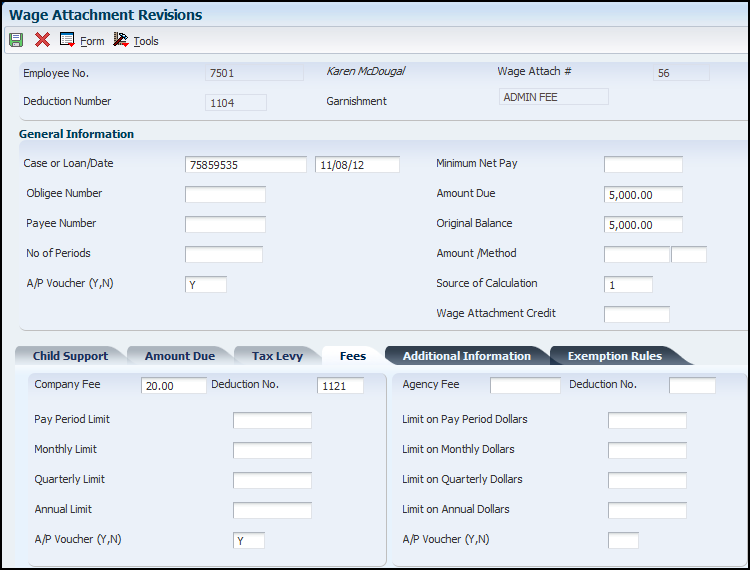Open the Exemption Rules tab
Viewport: 750px width, 570px height.
[x=615, y=356]
